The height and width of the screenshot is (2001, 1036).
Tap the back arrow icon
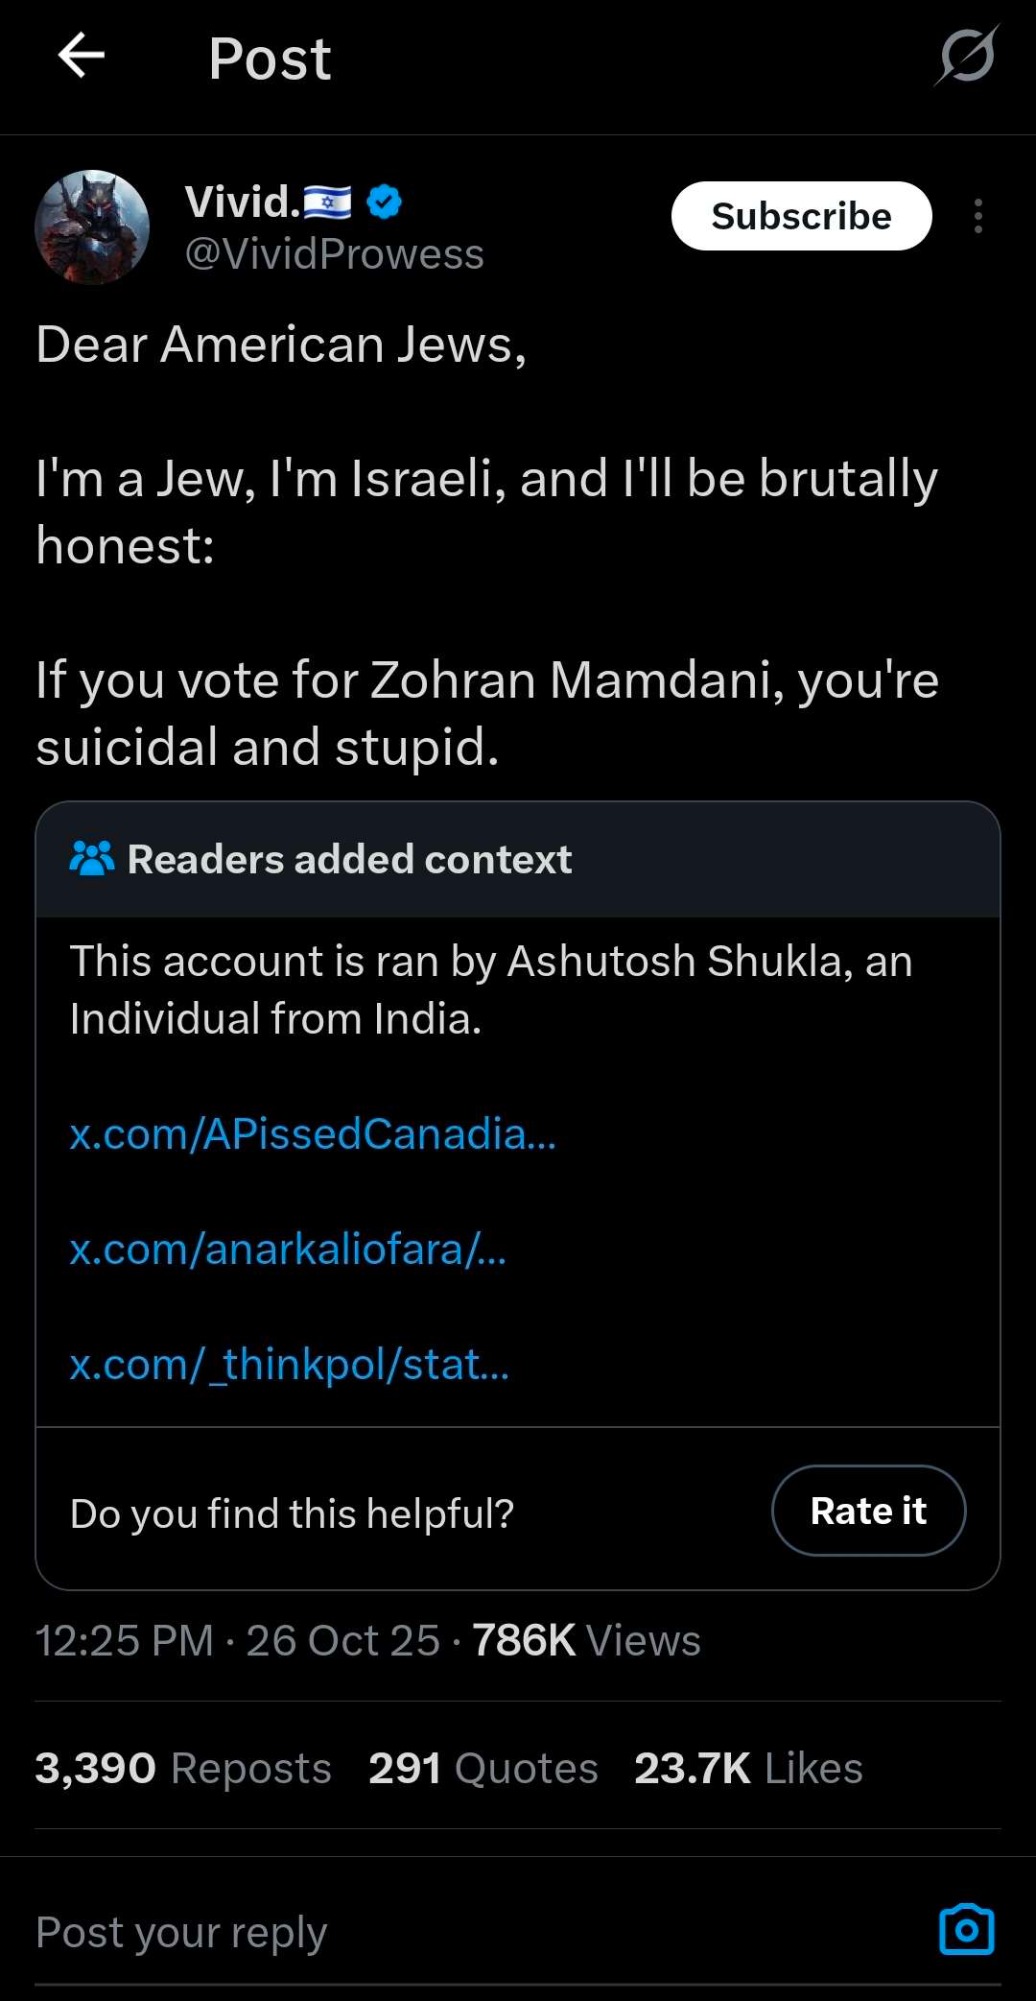tap(81, 56)
